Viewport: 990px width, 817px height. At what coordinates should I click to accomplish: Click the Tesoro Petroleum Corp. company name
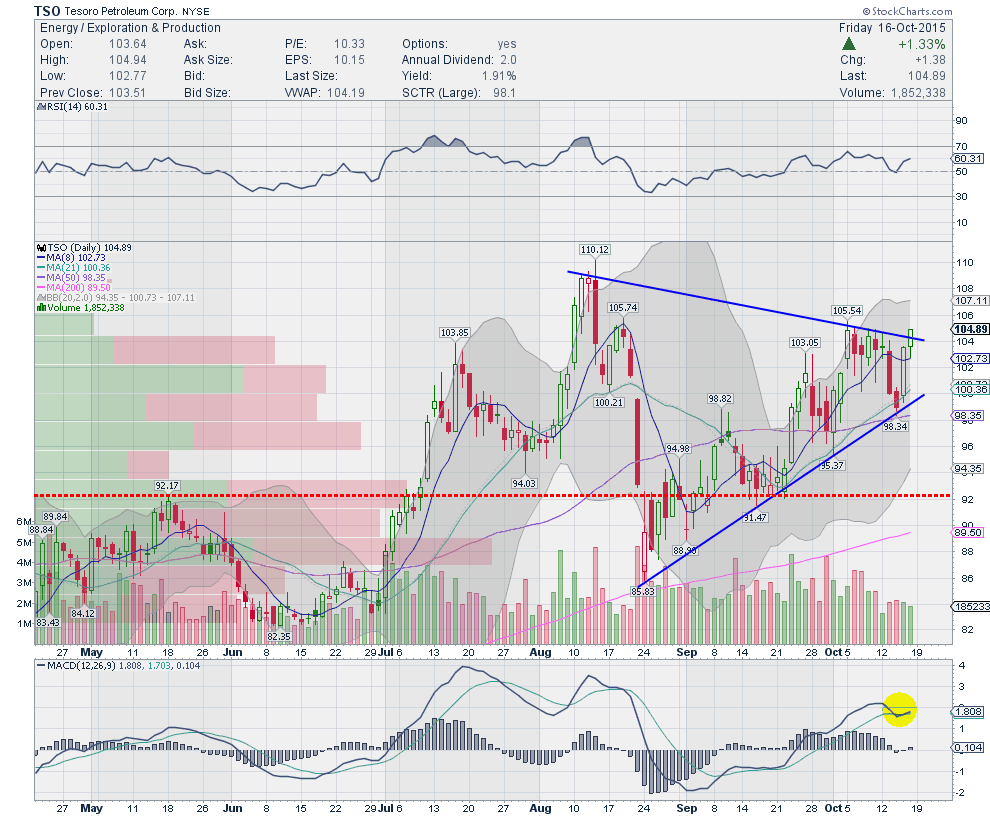[x=121, y=11]
